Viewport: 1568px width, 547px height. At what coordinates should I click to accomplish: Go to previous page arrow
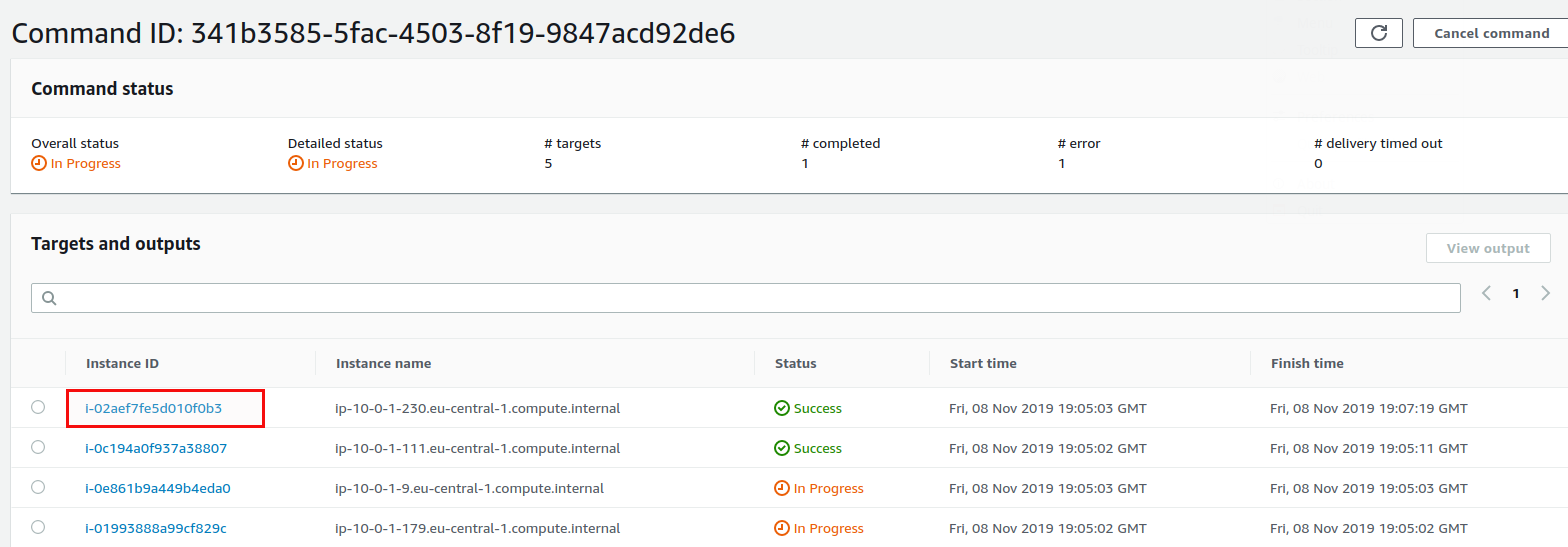[x=1486, y=293]
